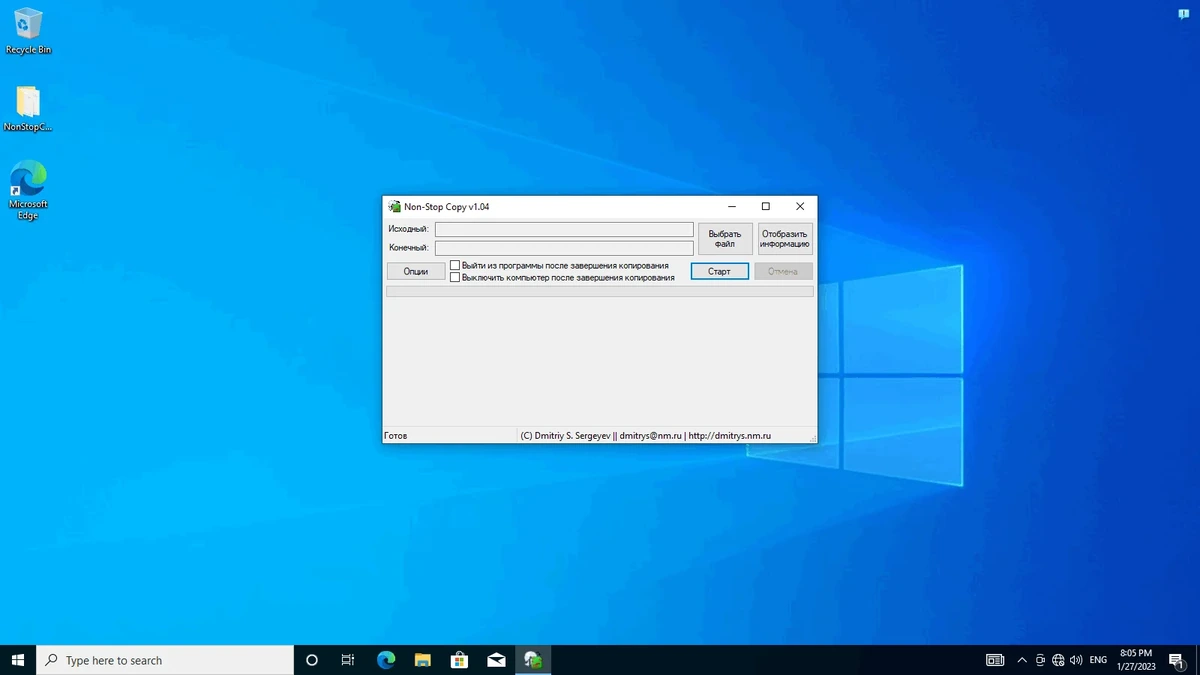This screenshot has height=675, width=1200.
Task: Click the Cortana circle icon
Action: point(311,660)
